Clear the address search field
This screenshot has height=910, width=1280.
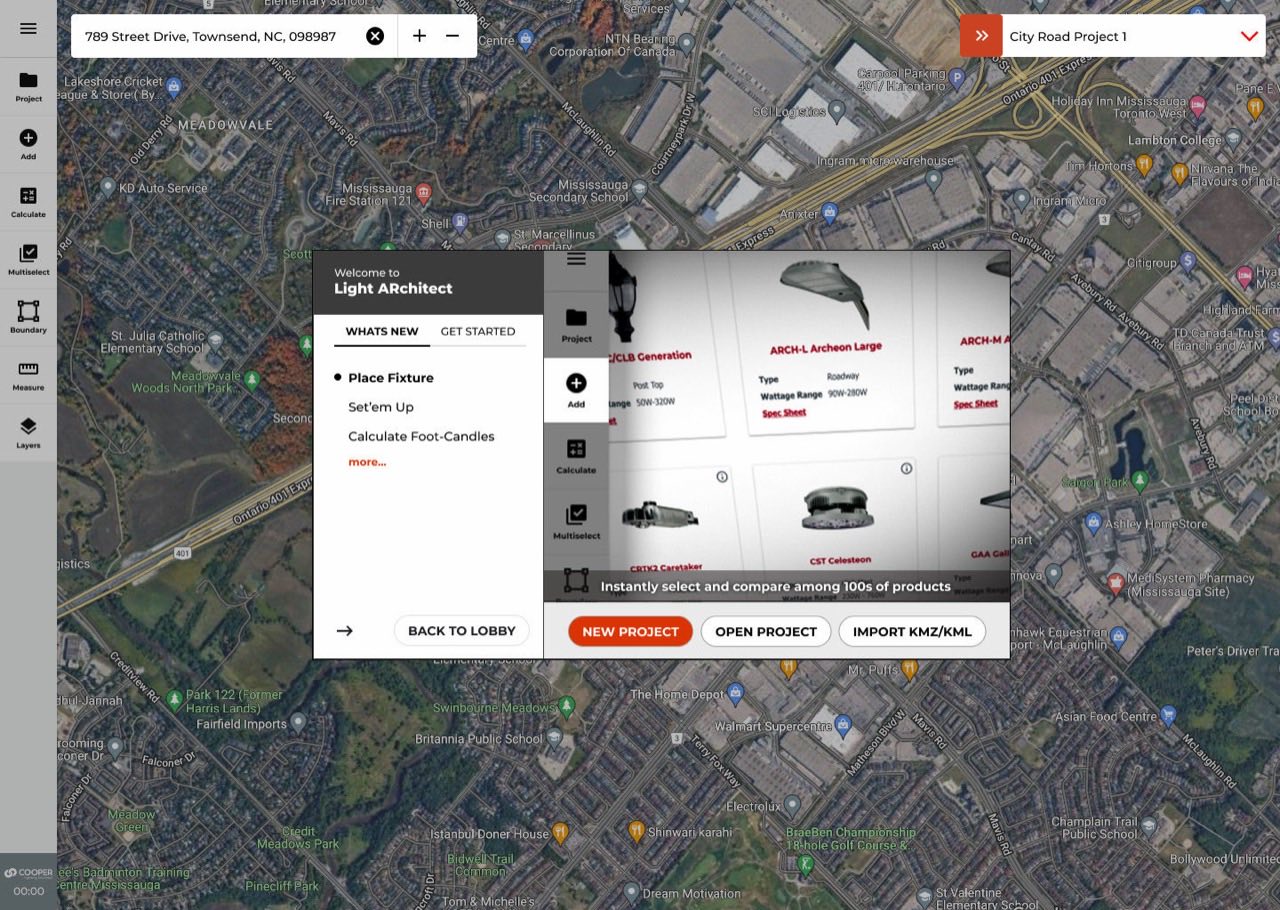[x=375, y=36]
